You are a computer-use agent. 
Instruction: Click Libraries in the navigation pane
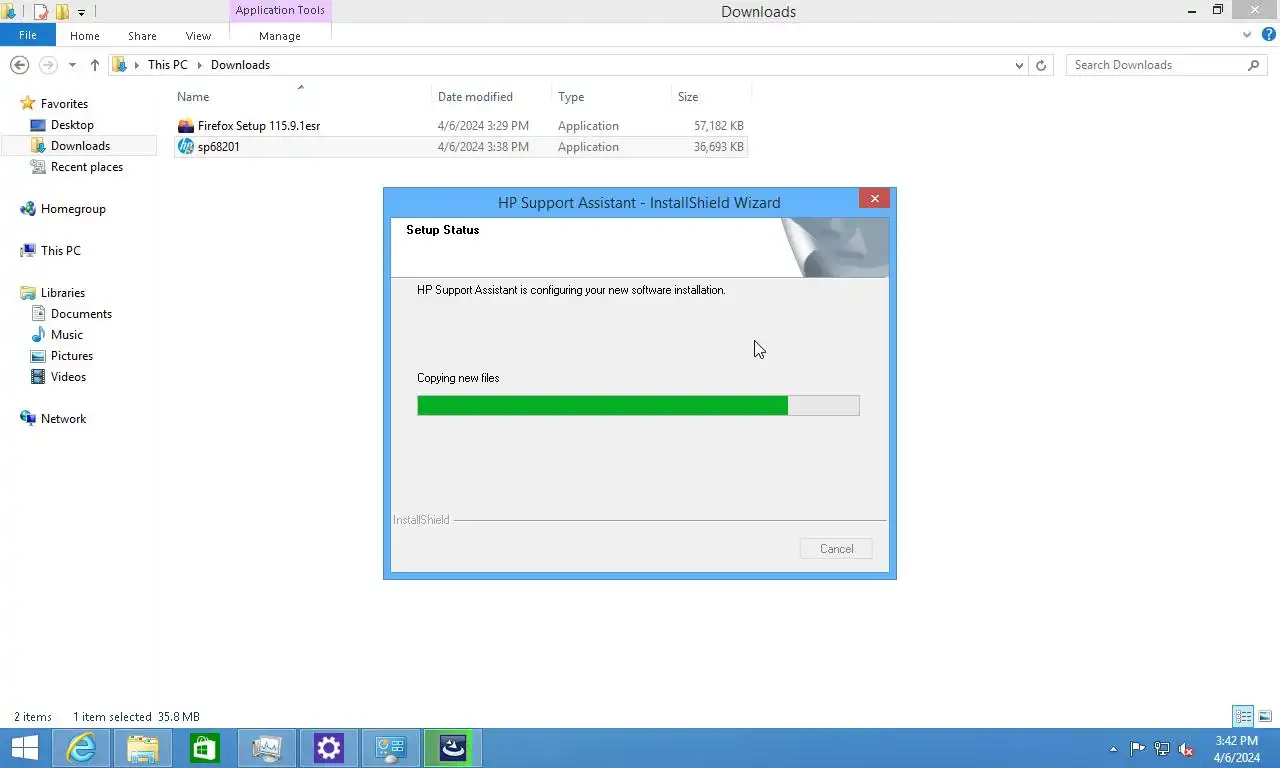point(63,293)
